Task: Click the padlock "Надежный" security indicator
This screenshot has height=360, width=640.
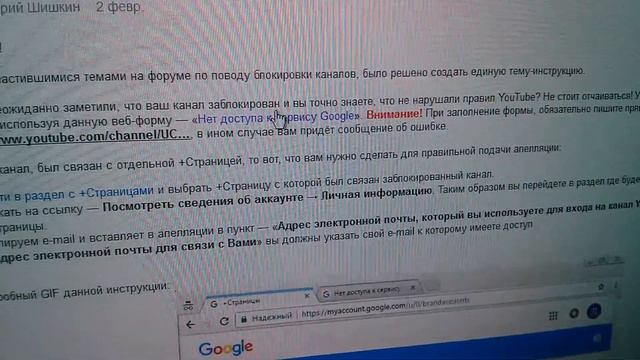Action: (x=267, y=317)
